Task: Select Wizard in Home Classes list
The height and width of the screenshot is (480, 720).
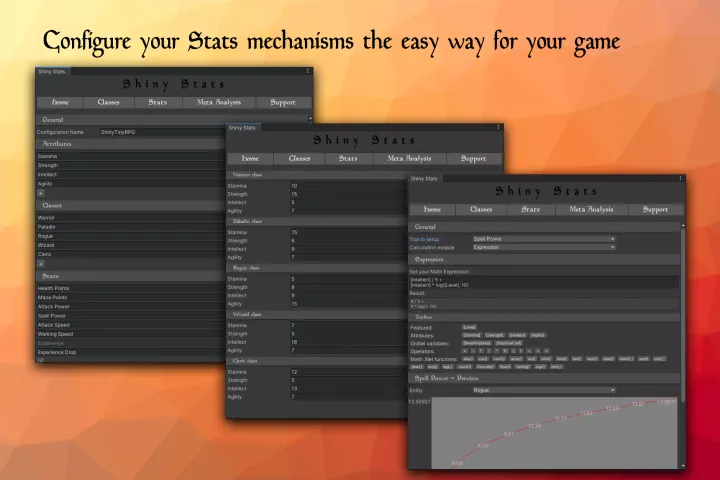Action: pyautogui.click(x=131, y=245)
